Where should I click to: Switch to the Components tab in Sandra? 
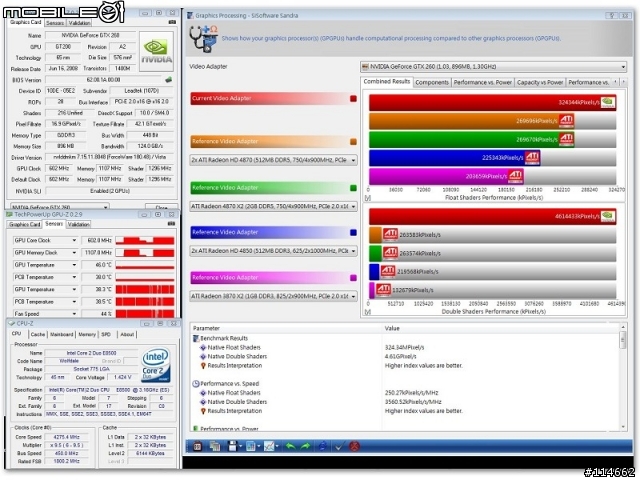tap(432, 82)
